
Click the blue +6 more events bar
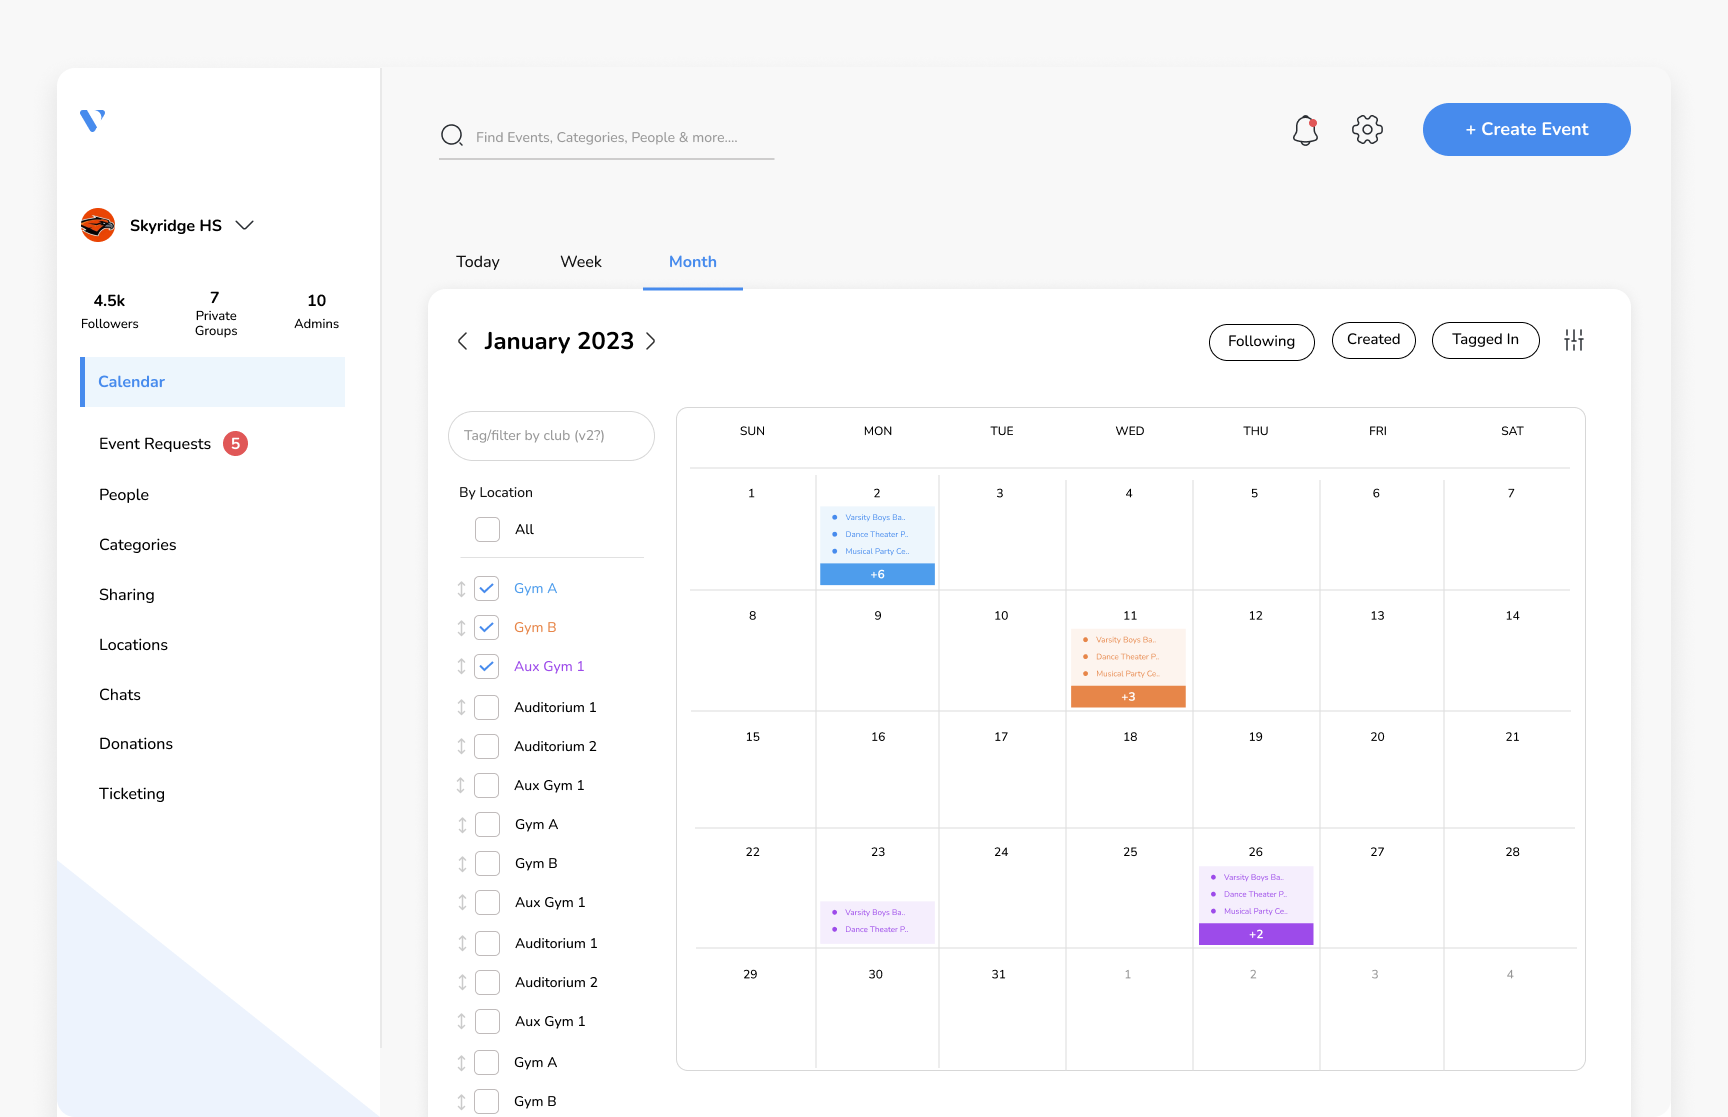click(877, 575)
